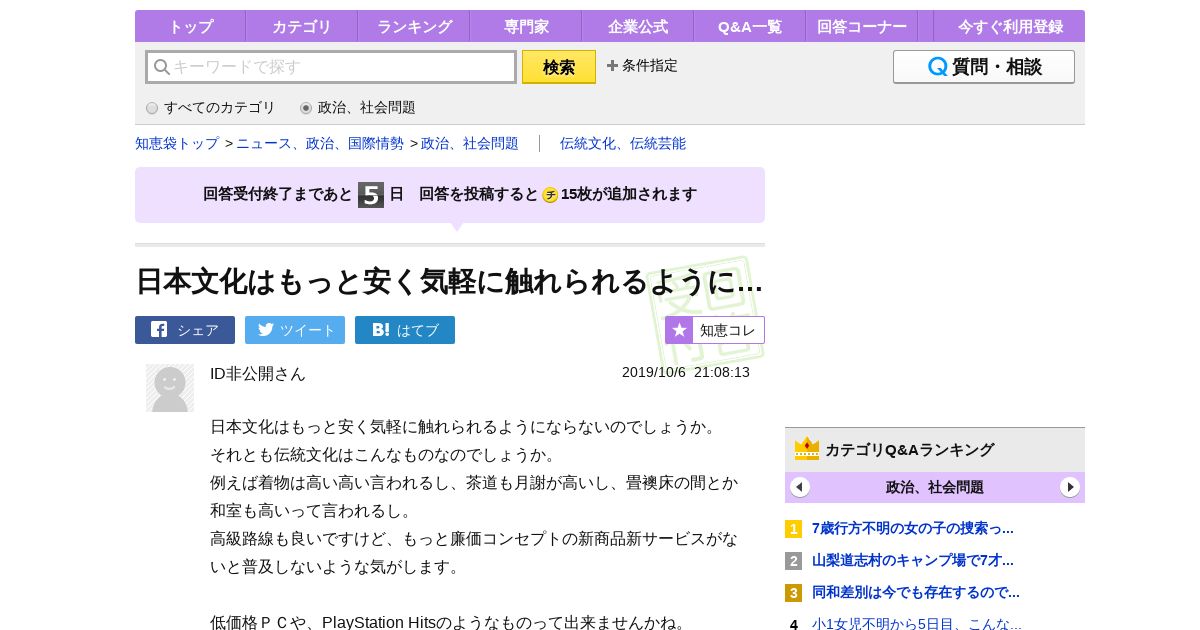Viewport: 1200px width, 630px height.
Task: Bookmark with the はてブ button
Action: tap(405, 330)
